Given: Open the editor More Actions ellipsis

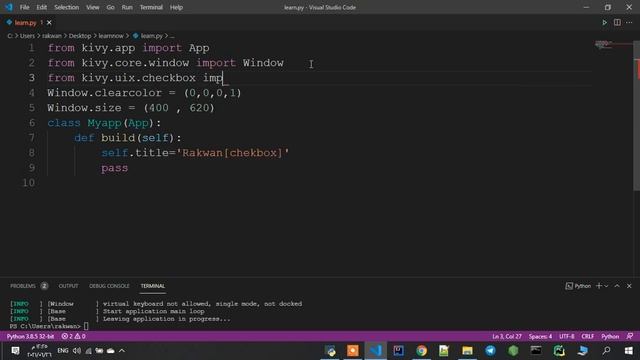Looking at the screenshot, I should (629, 22).
